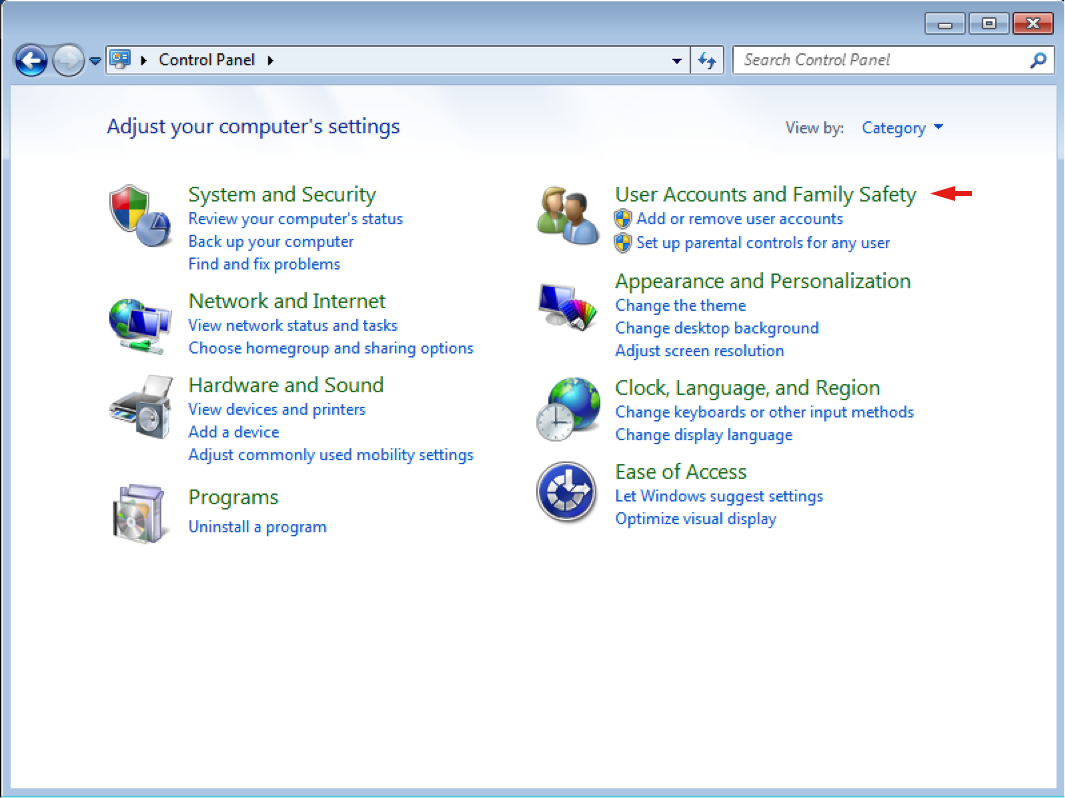Click Adjust screen resolution link
Image resolution: width=1065 pixels, height=798 pixels.
(699, 351)
